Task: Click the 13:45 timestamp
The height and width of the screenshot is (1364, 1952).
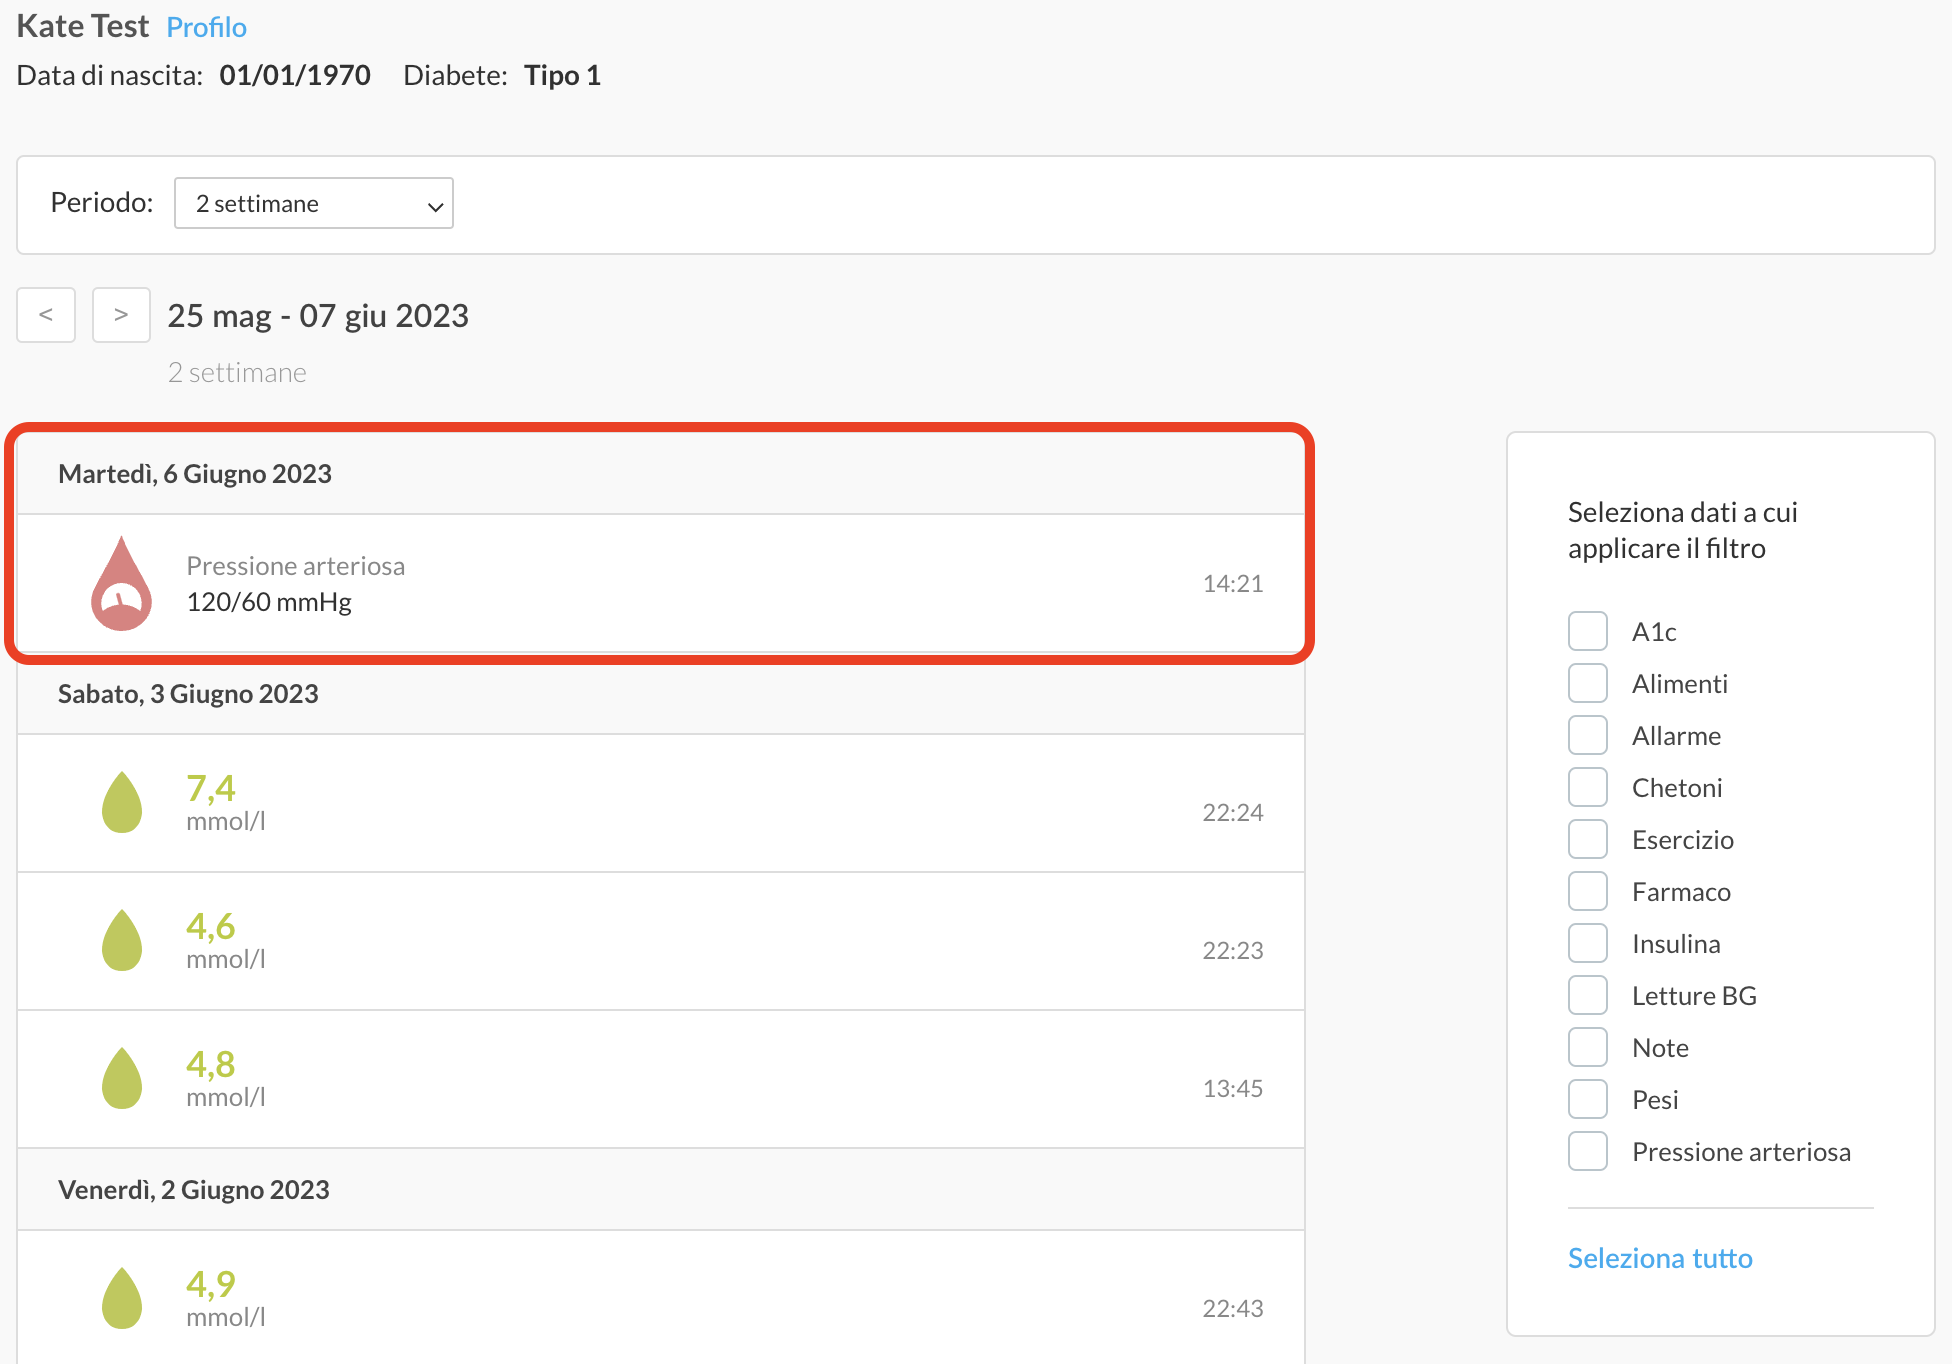Action: [x=1233, y=1089]
